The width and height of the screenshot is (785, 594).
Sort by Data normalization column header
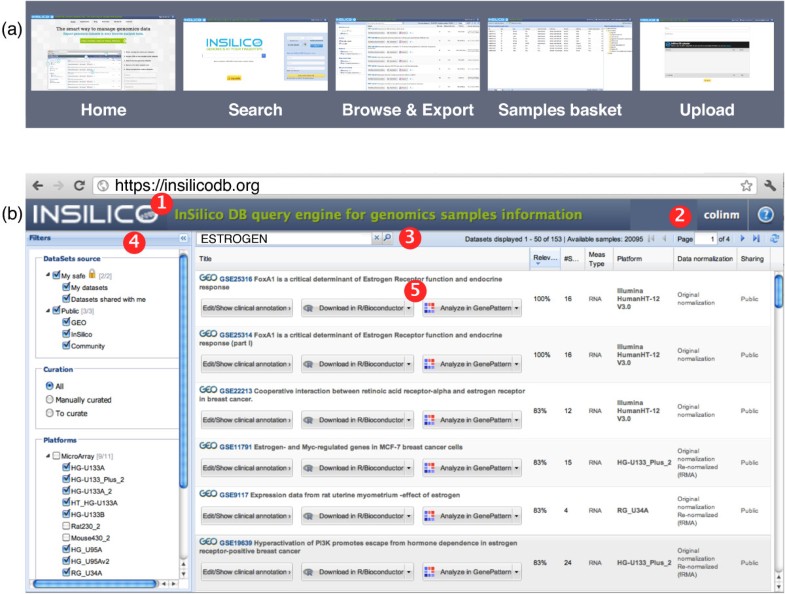click(x=705, y=259)
